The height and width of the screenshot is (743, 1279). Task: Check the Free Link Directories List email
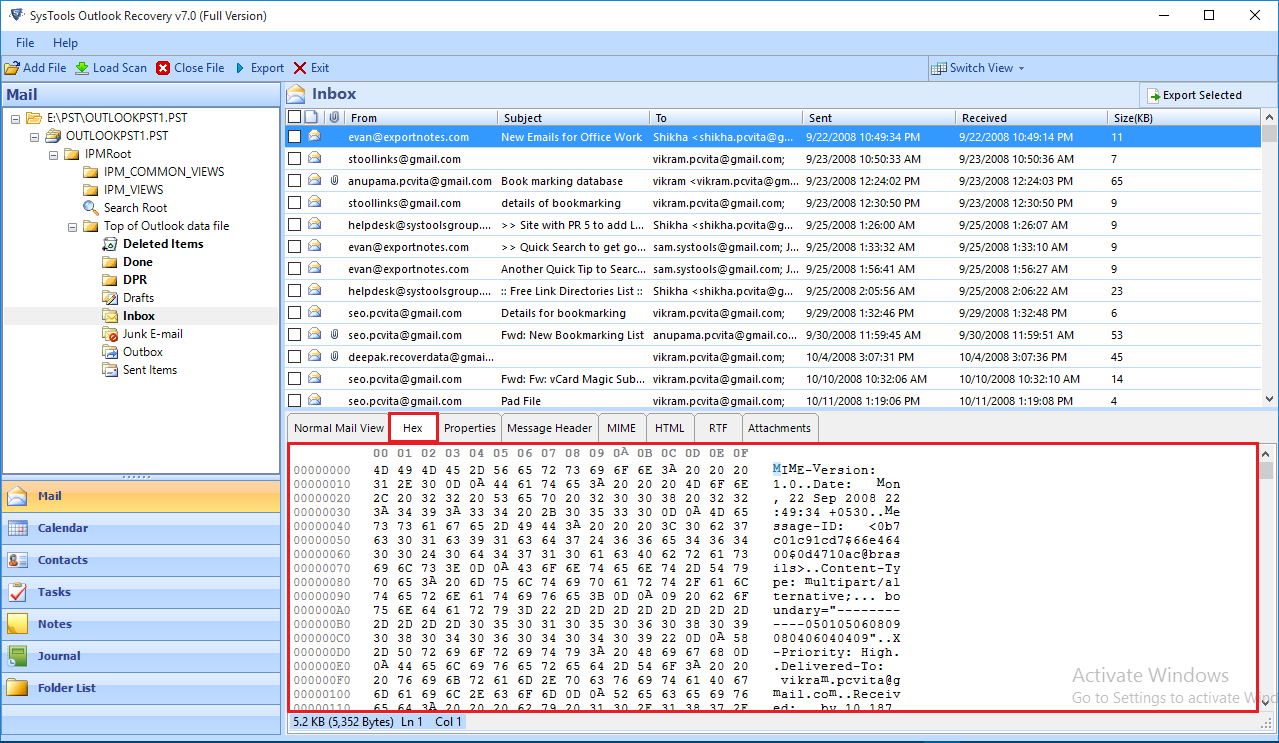294,291
